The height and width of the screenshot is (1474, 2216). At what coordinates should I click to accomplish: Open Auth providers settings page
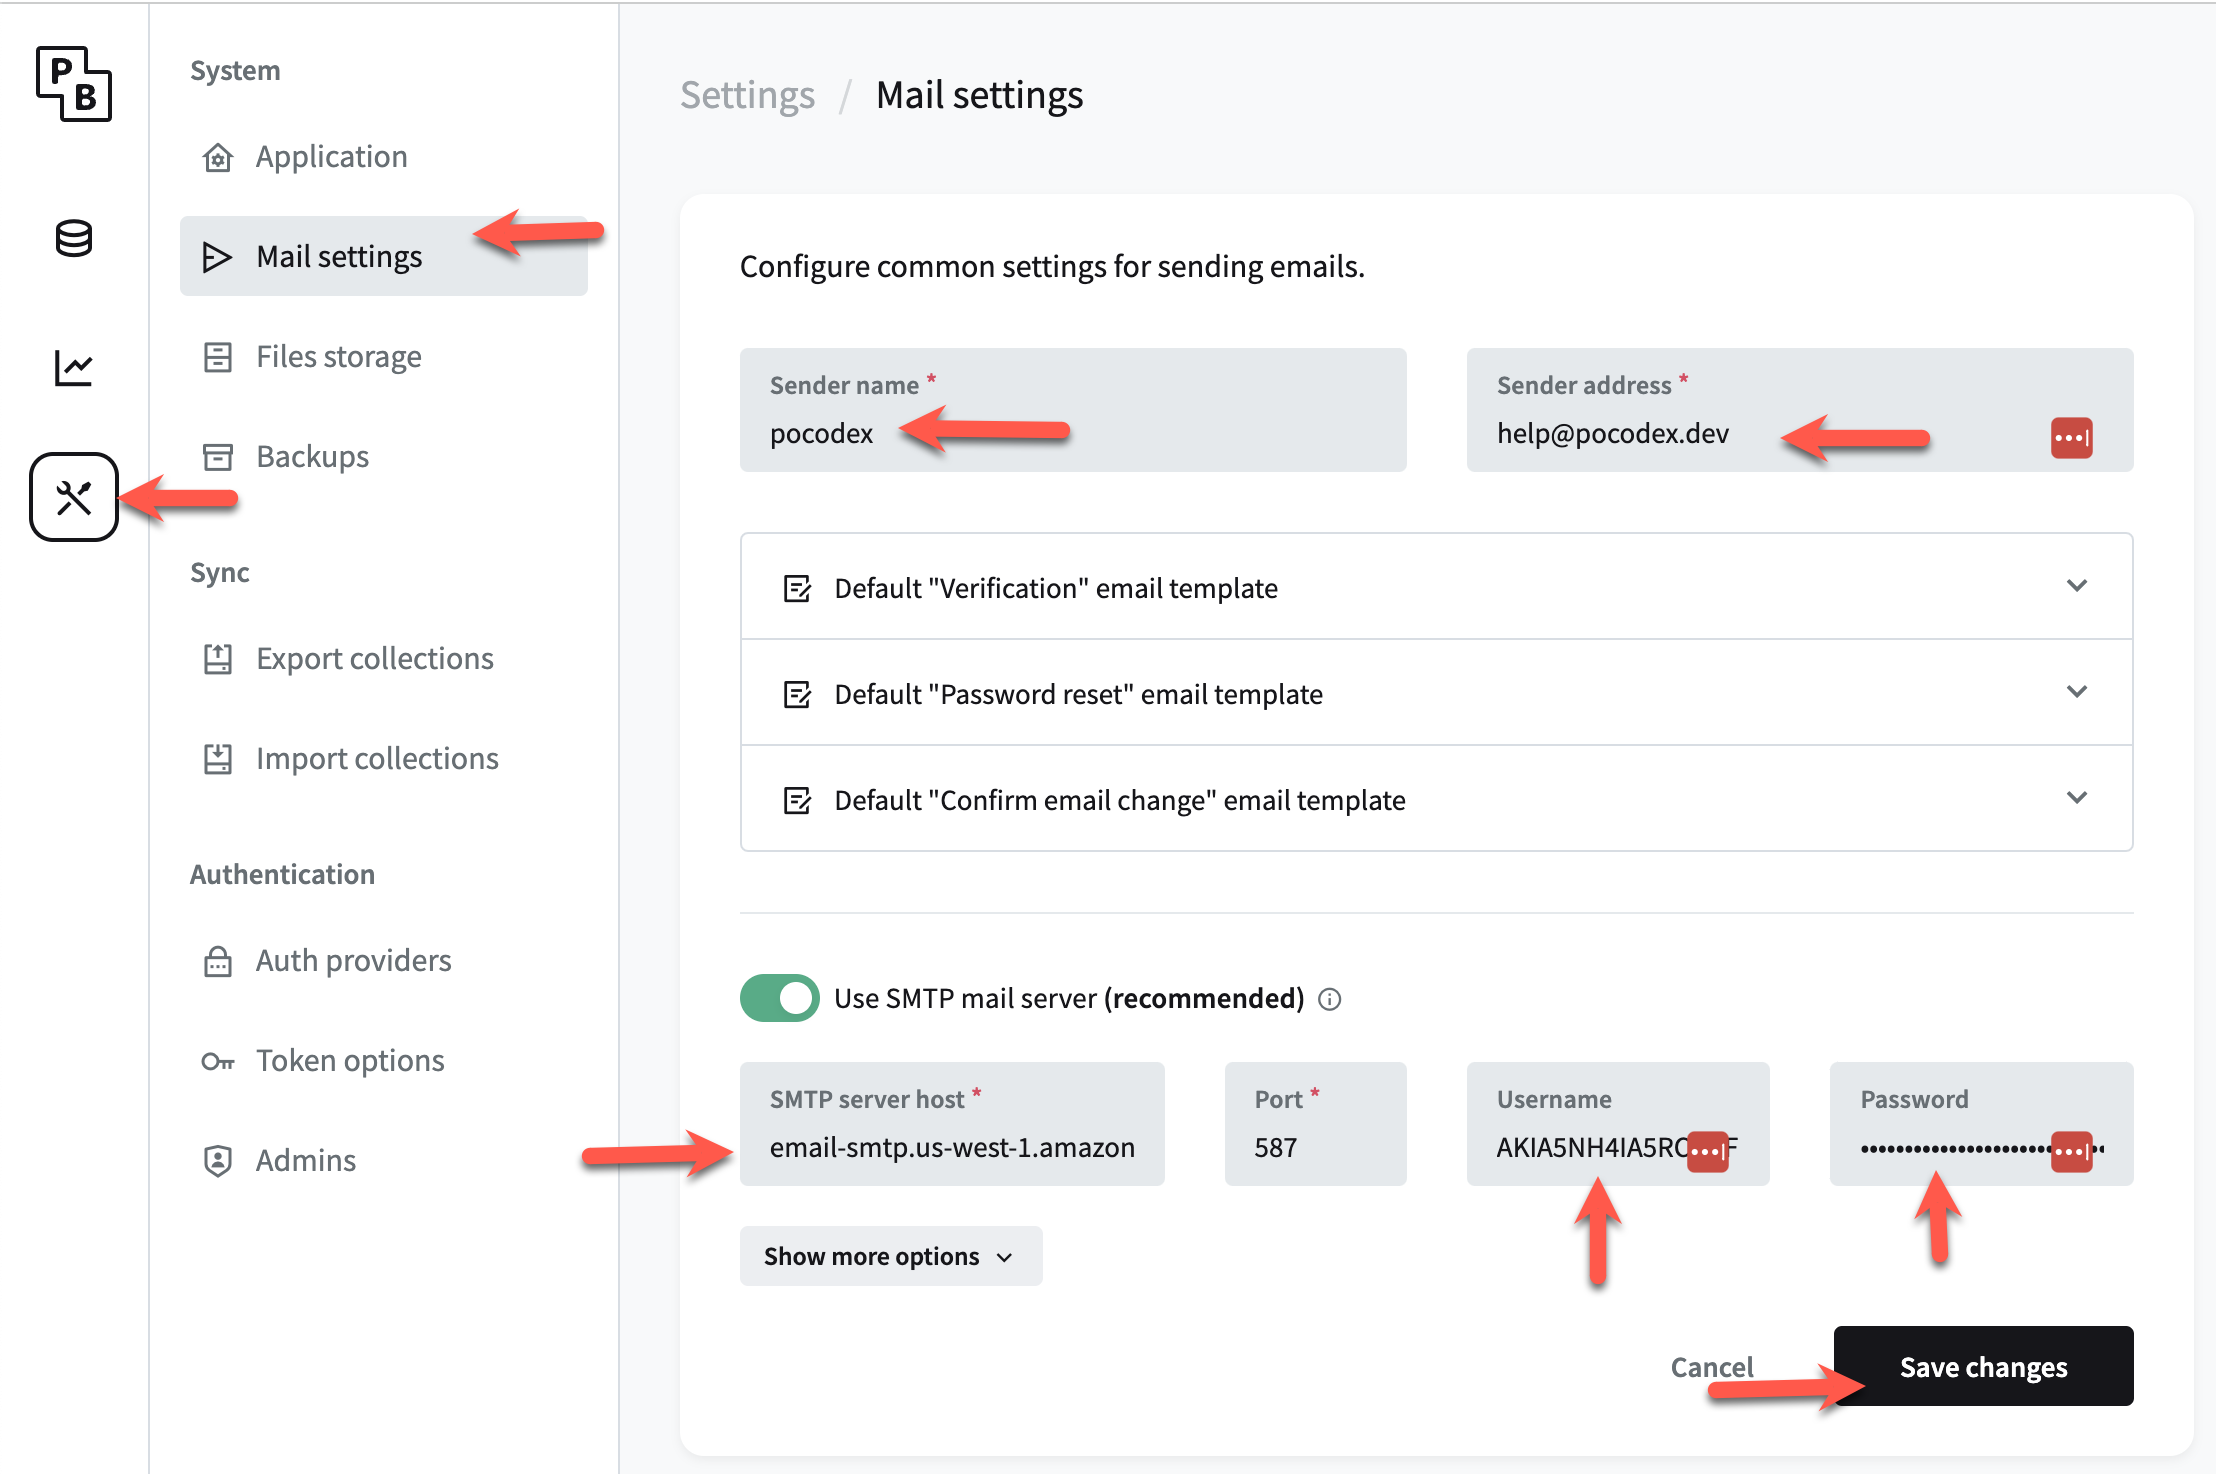(x=353, y=961)
